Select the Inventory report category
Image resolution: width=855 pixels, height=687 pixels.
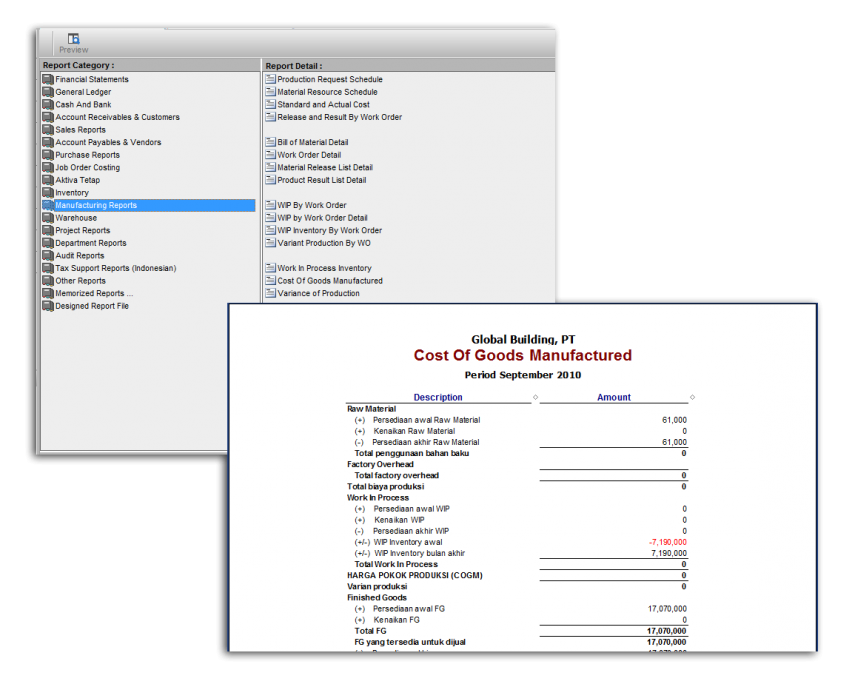click(72, 193)
